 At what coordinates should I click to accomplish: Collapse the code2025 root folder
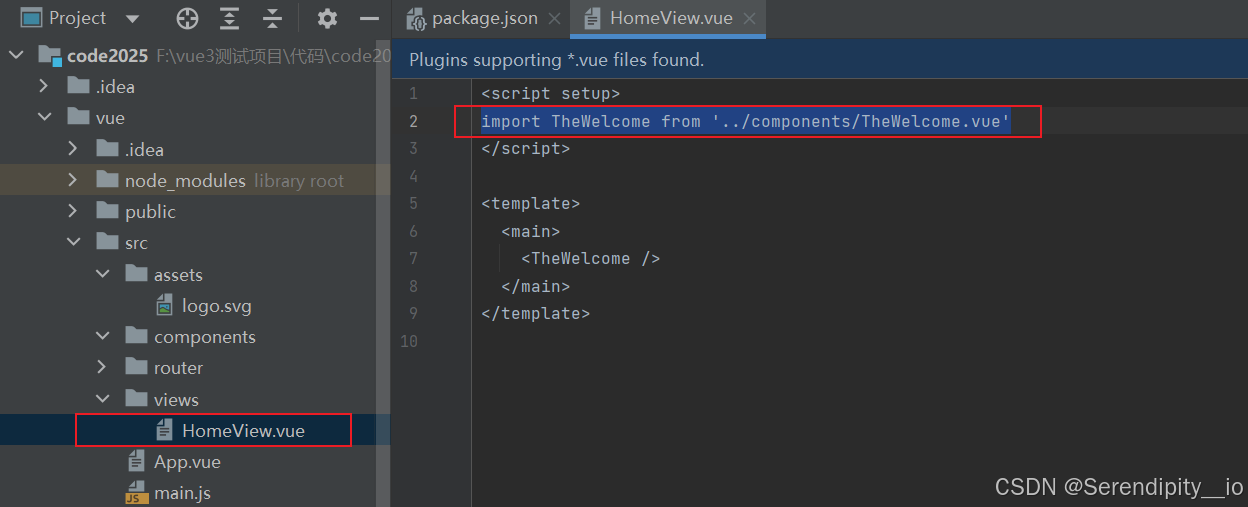click(15, 55)
